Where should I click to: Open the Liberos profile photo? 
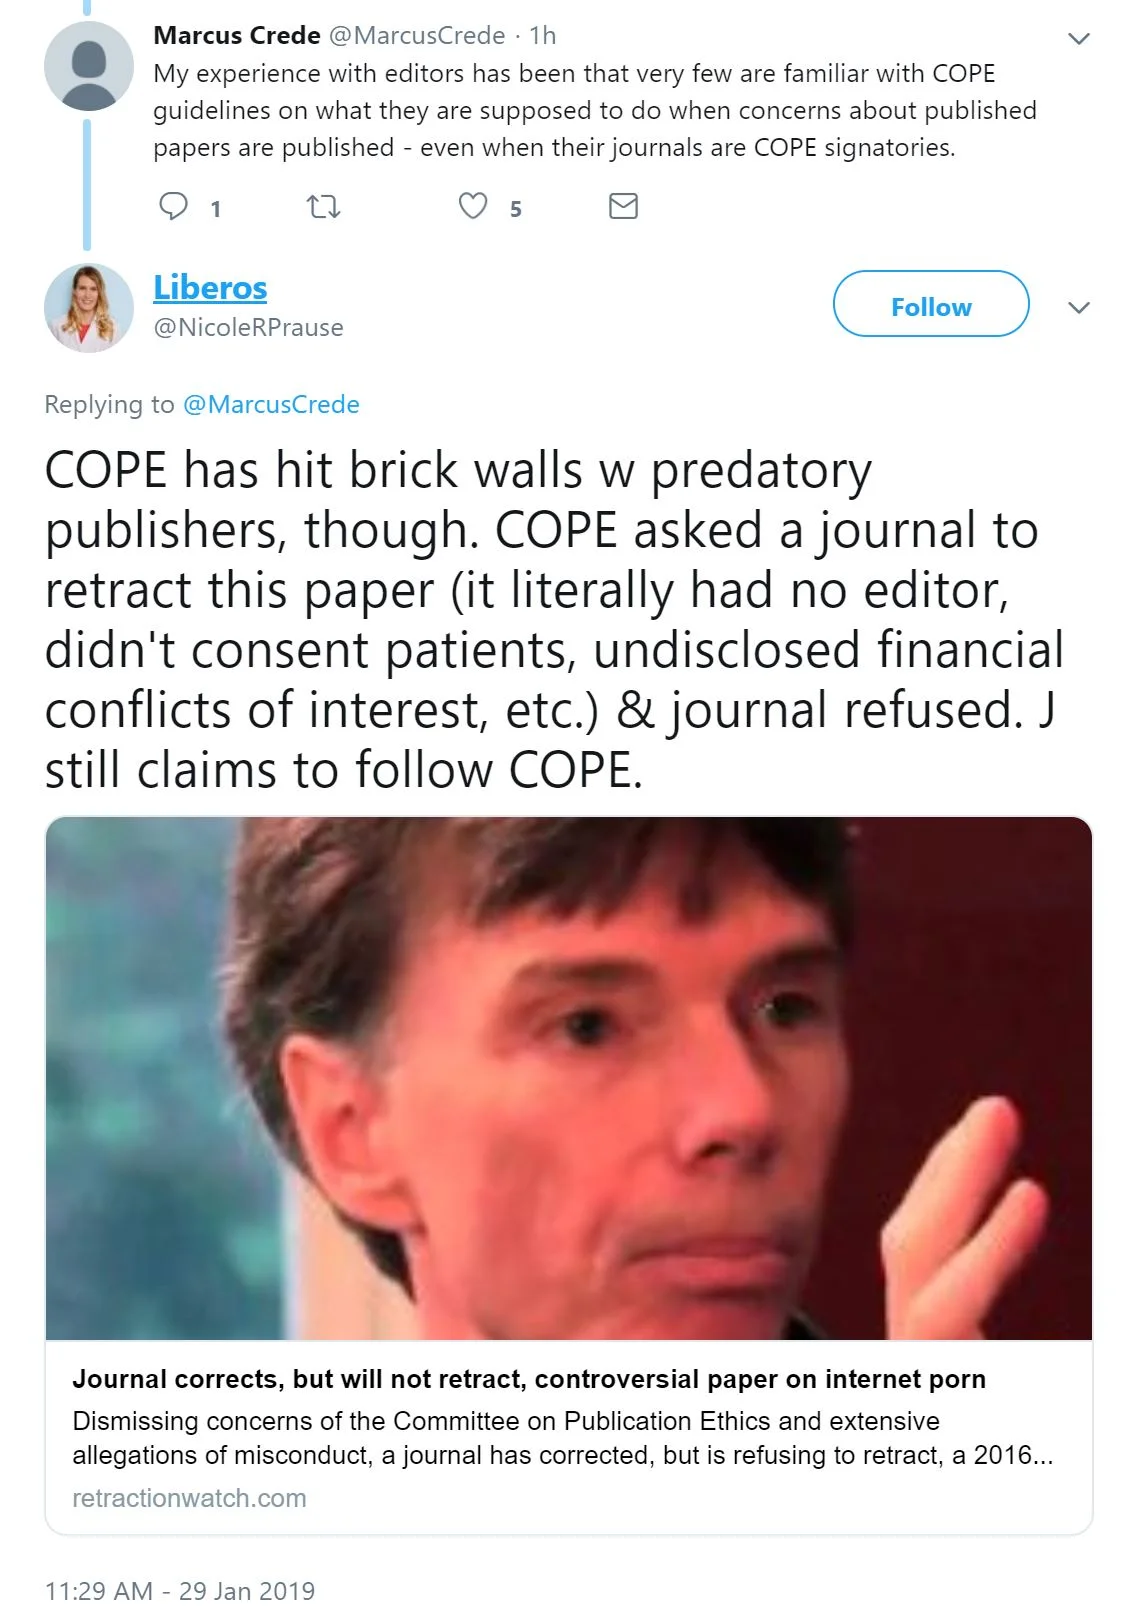89,308
